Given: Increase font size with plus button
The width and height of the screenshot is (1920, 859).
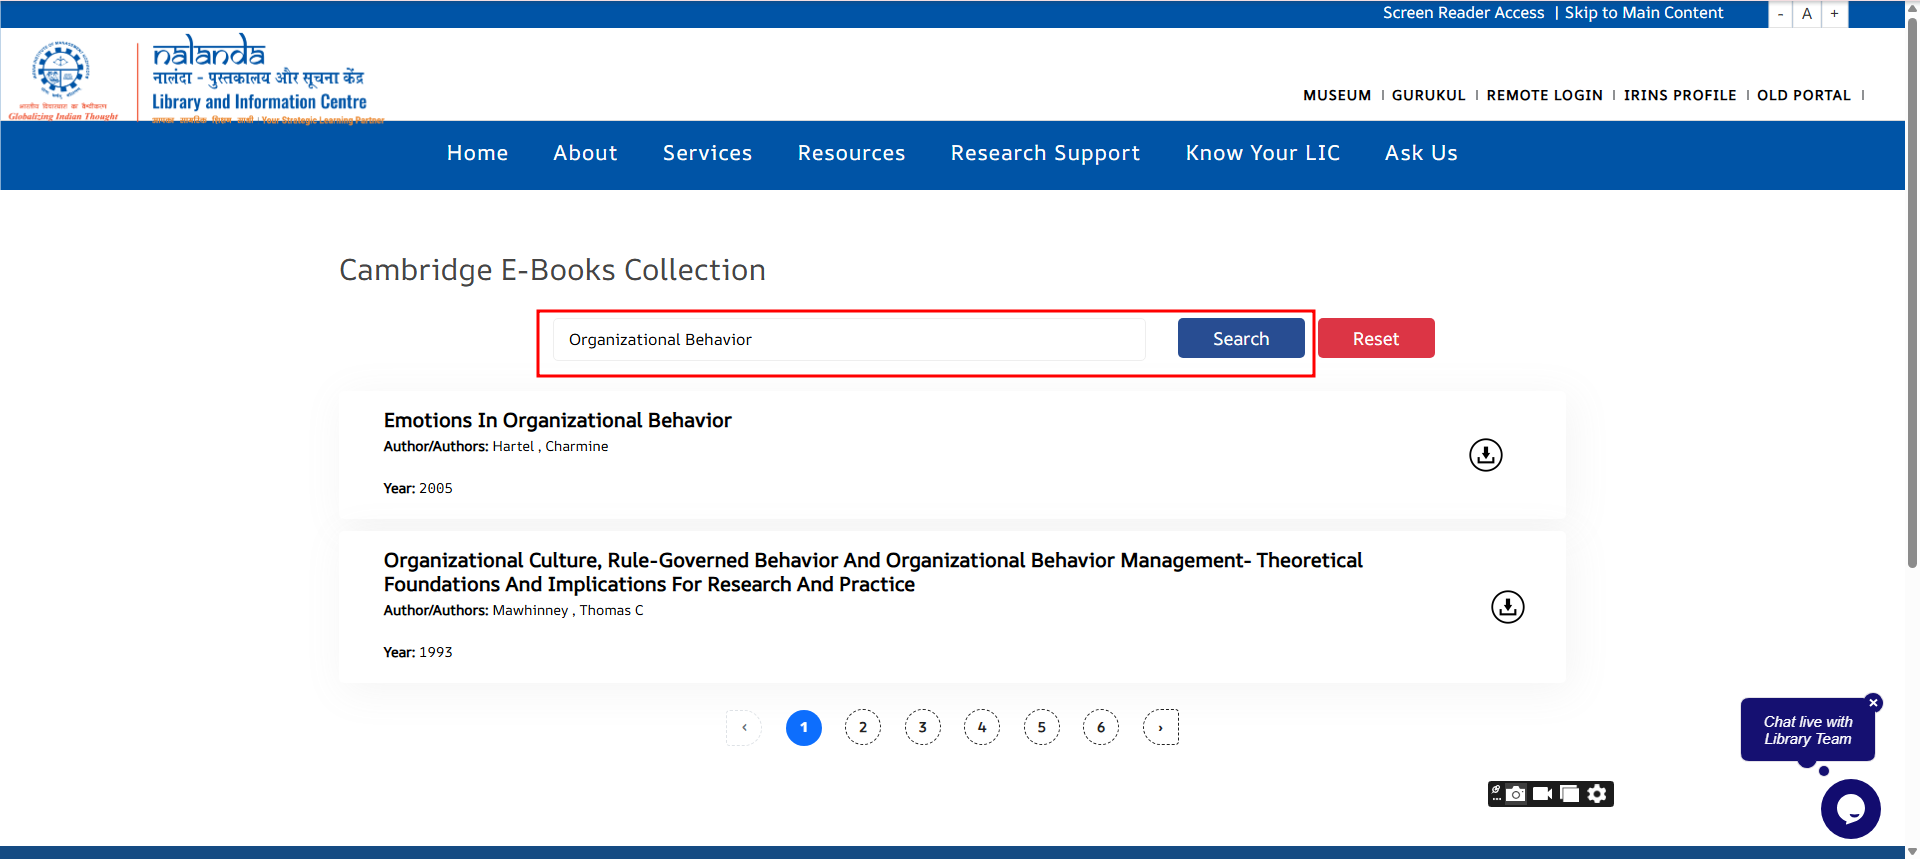Looking at the screenshot, I should (1834, 14).
